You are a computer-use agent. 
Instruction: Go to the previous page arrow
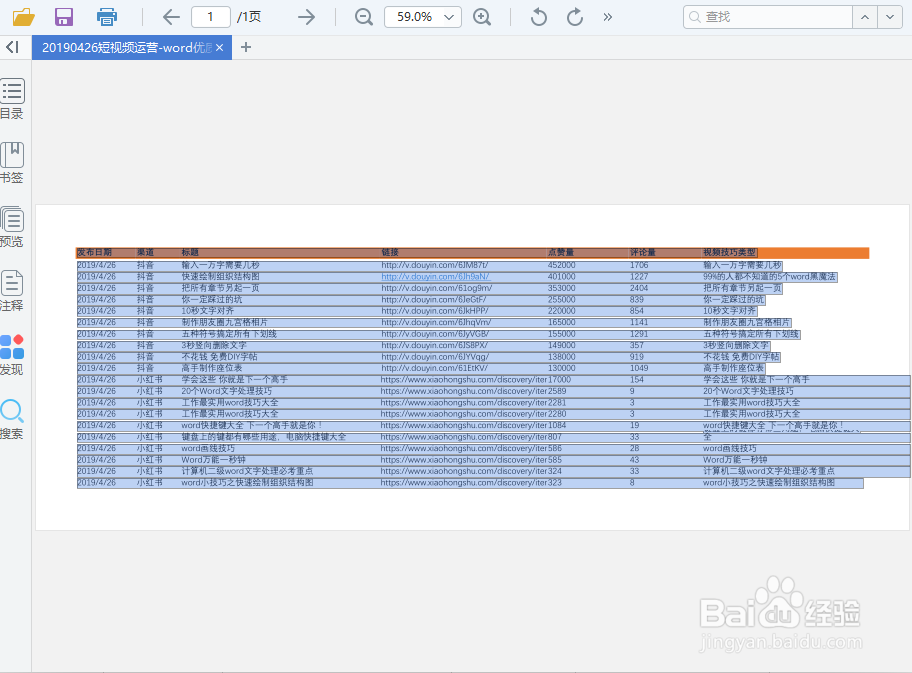171,17
